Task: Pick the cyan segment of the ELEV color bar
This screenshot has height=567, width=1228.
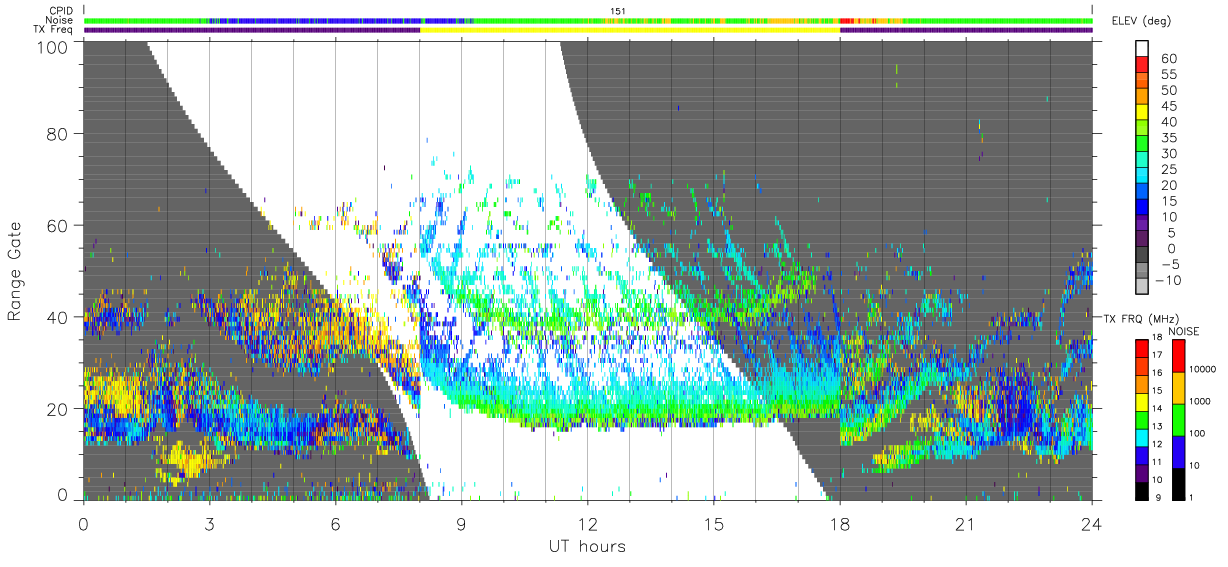Action: click(x=1142, y=175)
